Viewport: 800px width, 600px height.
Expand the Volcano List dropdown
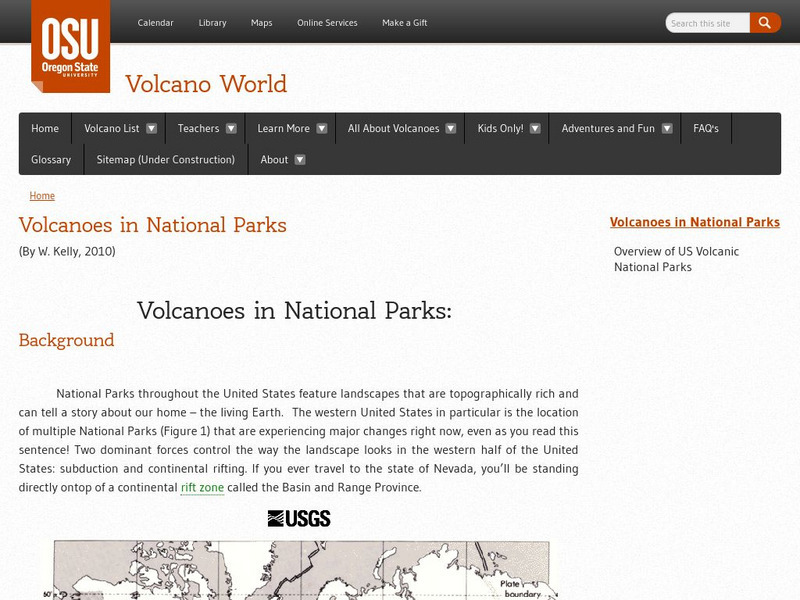coord(116,128)
